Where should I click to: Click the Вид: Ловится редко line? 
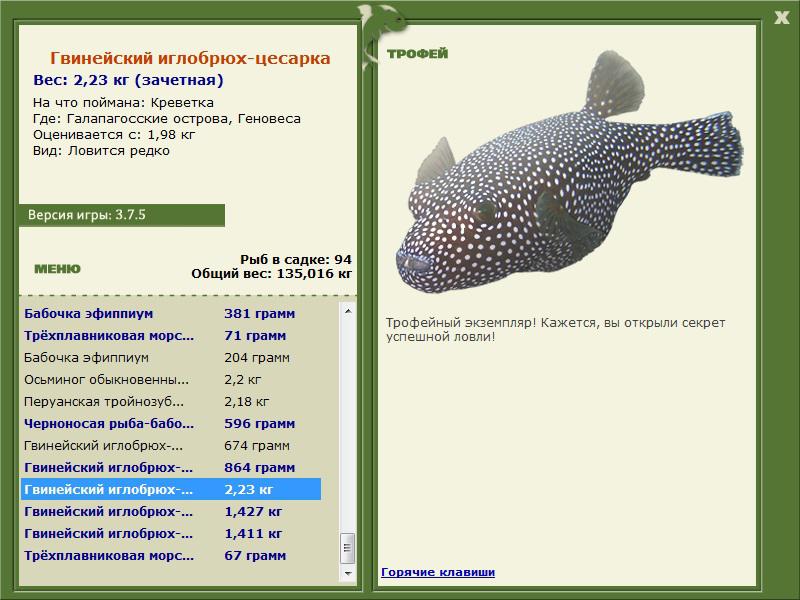click(x=101, y=151)
